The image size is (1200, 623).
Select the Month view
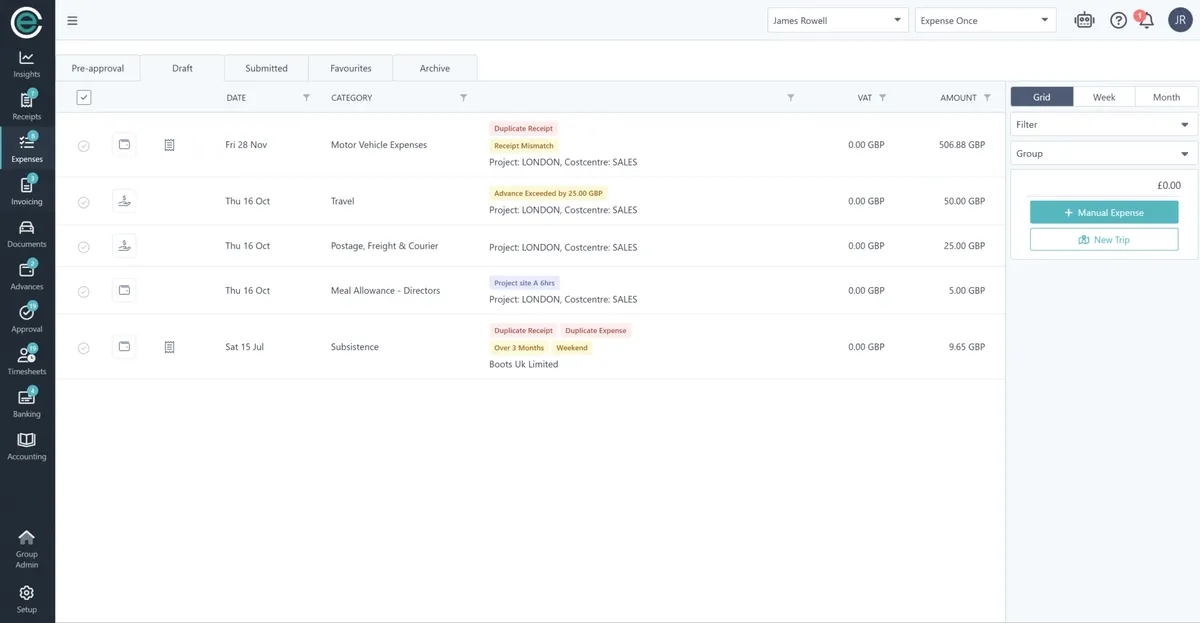pyautogui.click(x=1166, y=97)
